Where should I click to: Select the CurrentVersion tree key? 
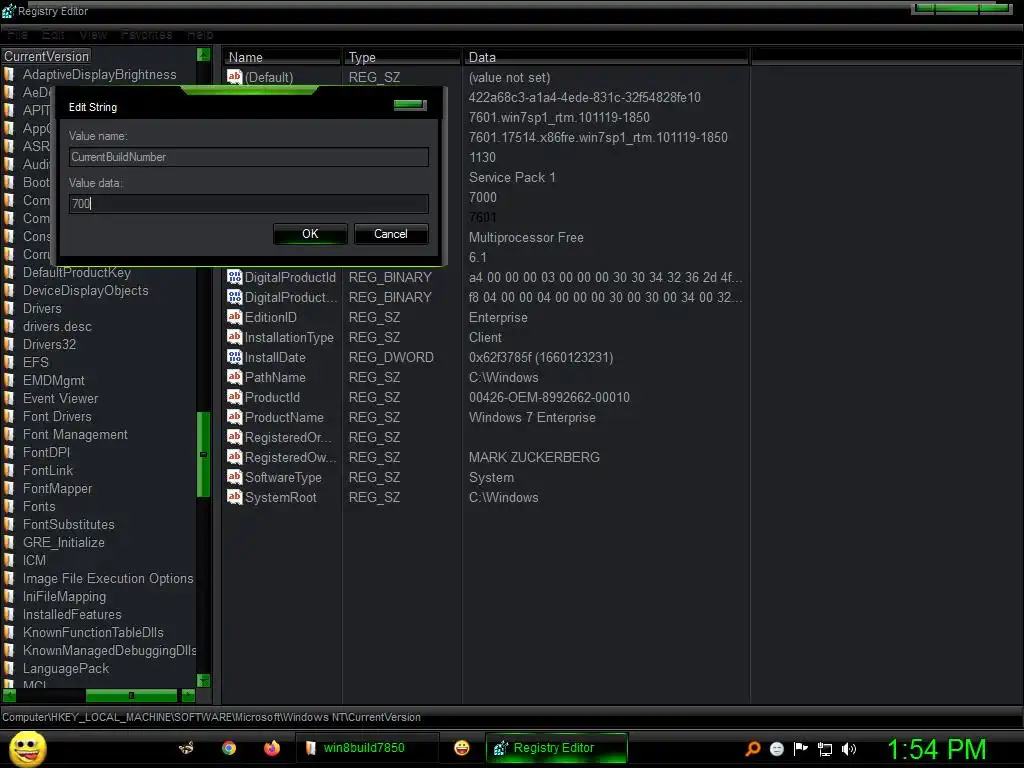[46, 56]
